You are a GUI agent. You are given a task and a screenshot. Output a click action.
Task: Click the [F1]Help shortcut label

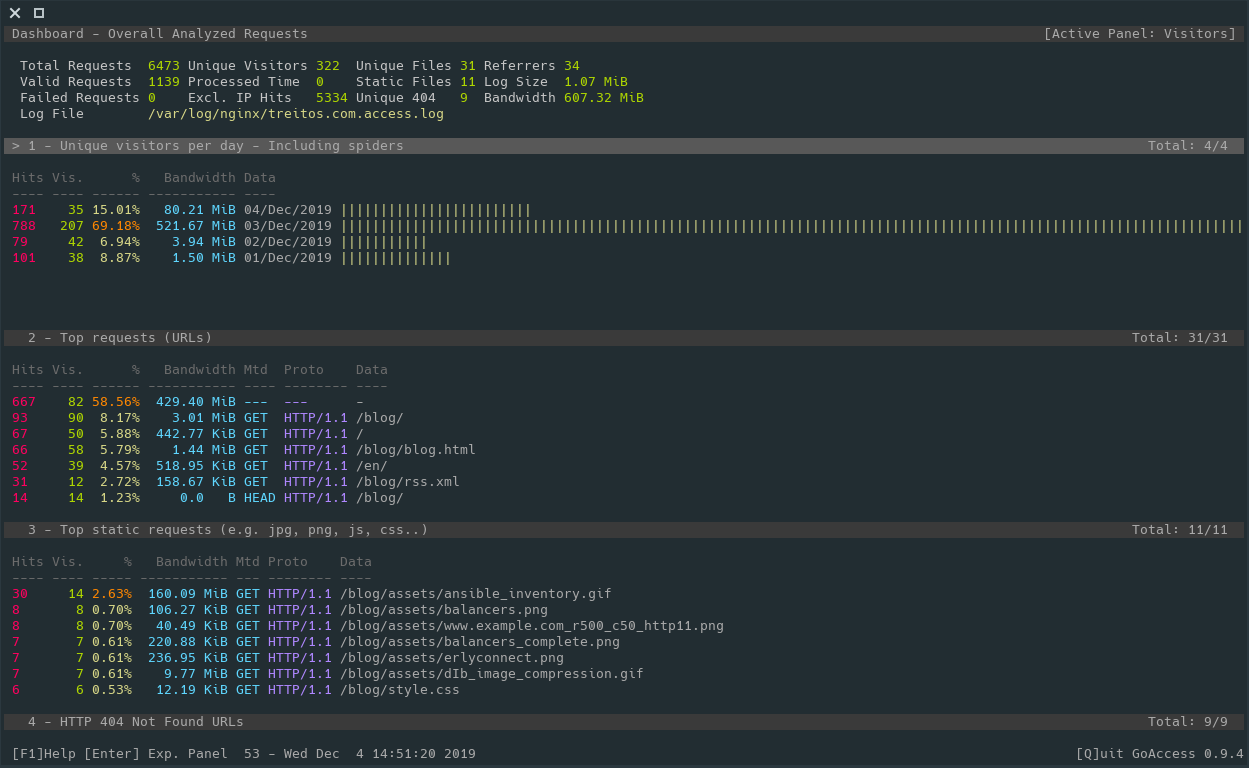point(44,754)
